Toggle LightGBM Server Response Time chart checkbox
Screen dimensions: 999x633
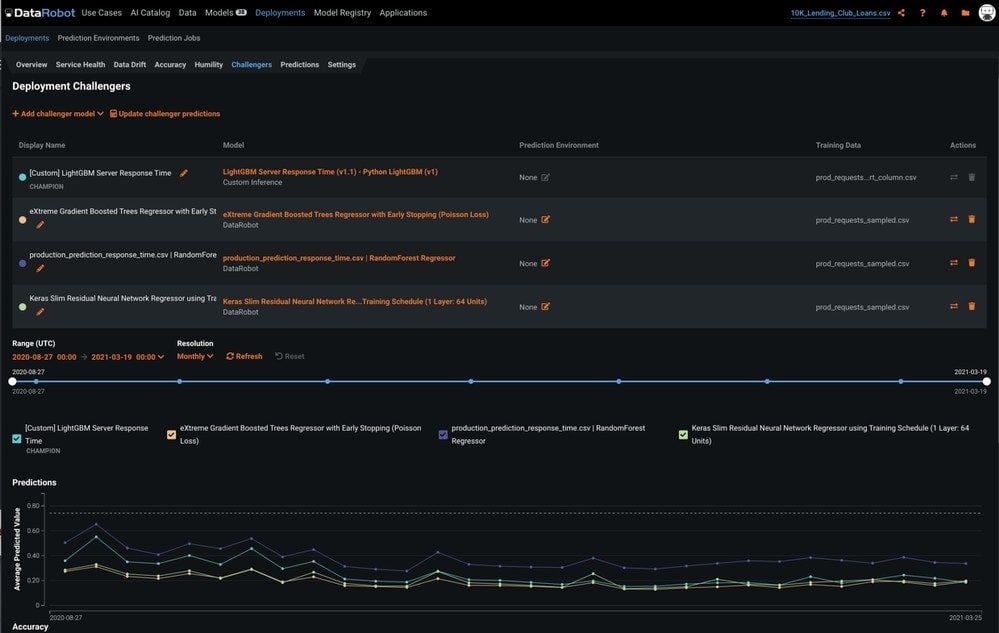(x=17, y=439)
